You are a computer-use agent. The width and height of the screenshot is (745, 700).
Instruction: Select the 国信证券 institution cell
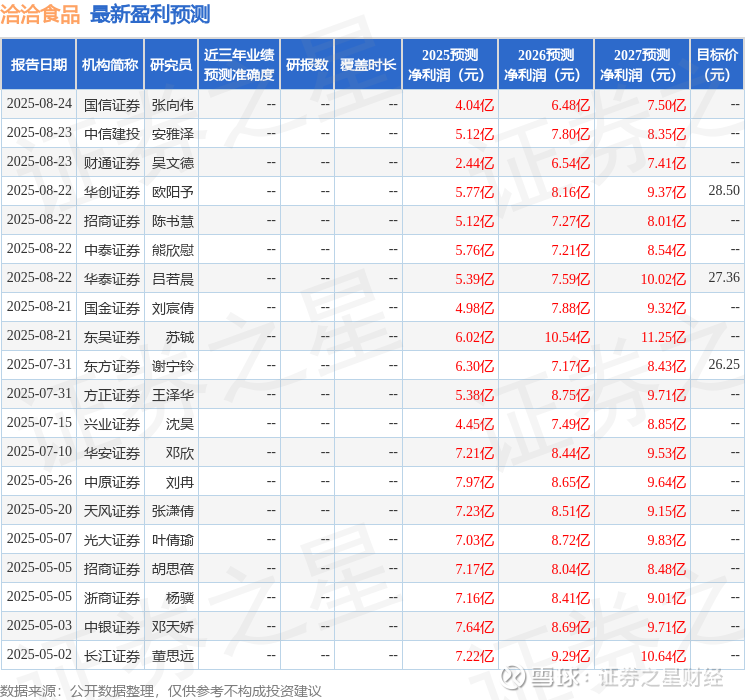coord(112,105)
